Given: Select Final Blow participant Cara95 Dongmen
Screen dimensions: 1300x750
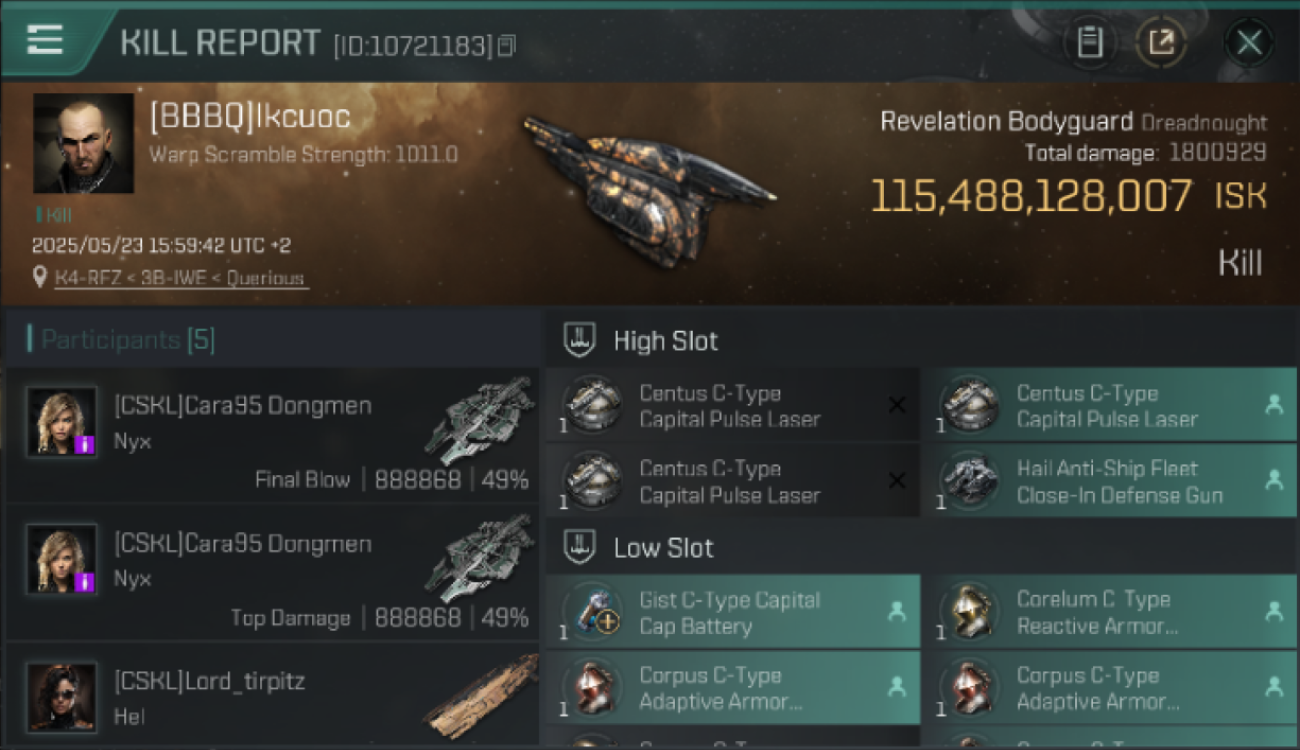Looking at the screenshot, I should click(x=273, y=435).
